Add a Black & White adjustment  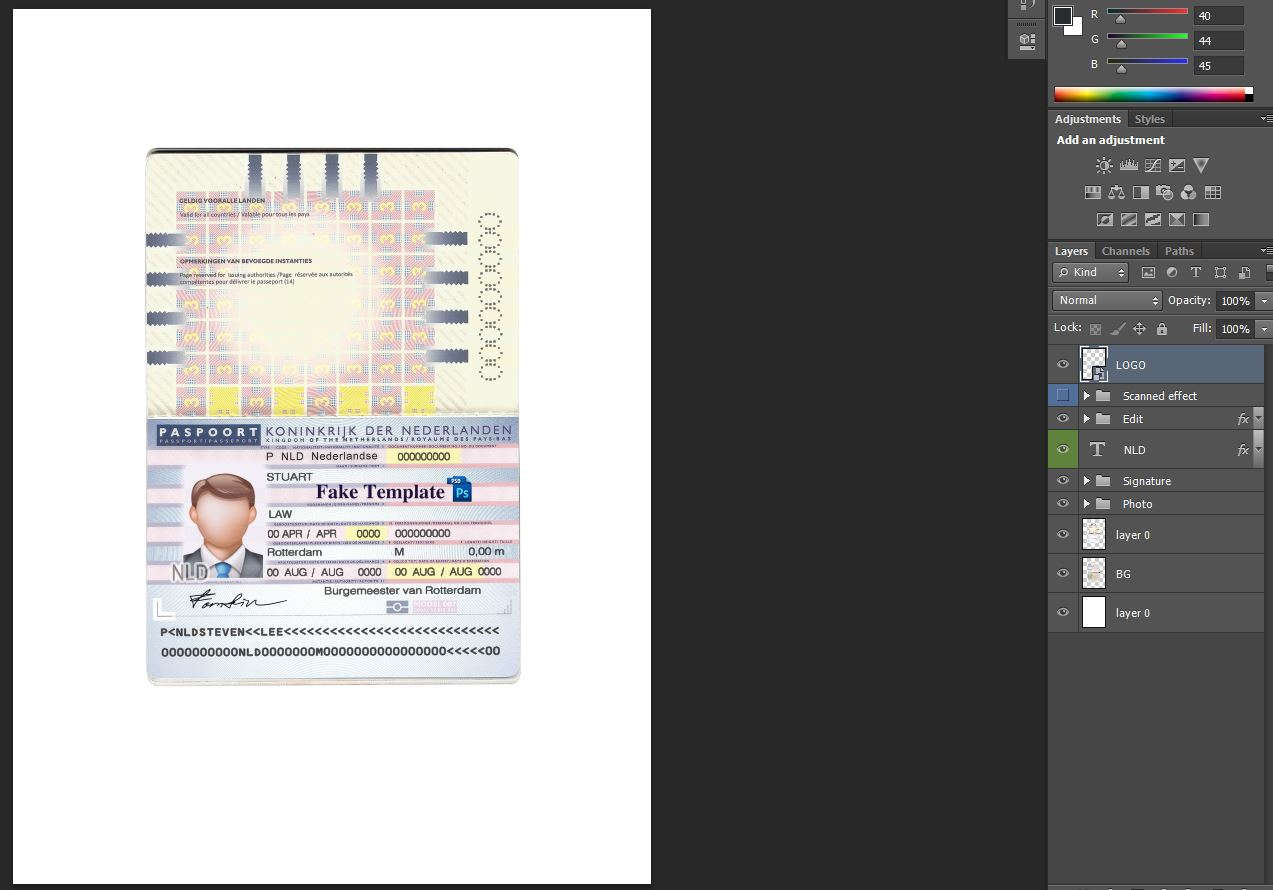1140,192
